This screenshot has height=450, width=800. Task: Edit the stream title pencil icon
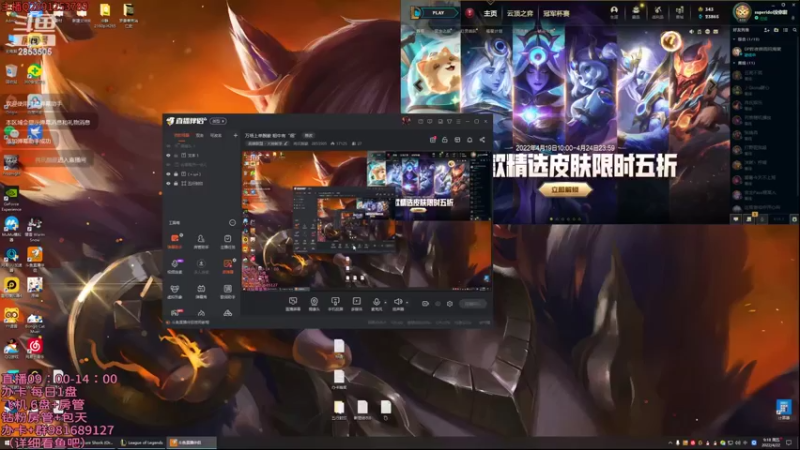coord(286,144)
